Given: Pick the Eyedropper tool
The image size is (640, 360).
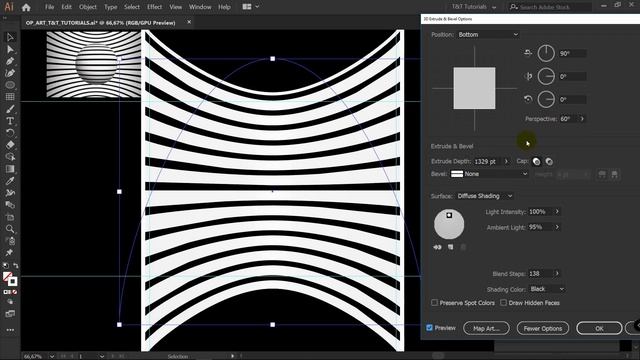Looking at the screenshot, I should 10,181.
